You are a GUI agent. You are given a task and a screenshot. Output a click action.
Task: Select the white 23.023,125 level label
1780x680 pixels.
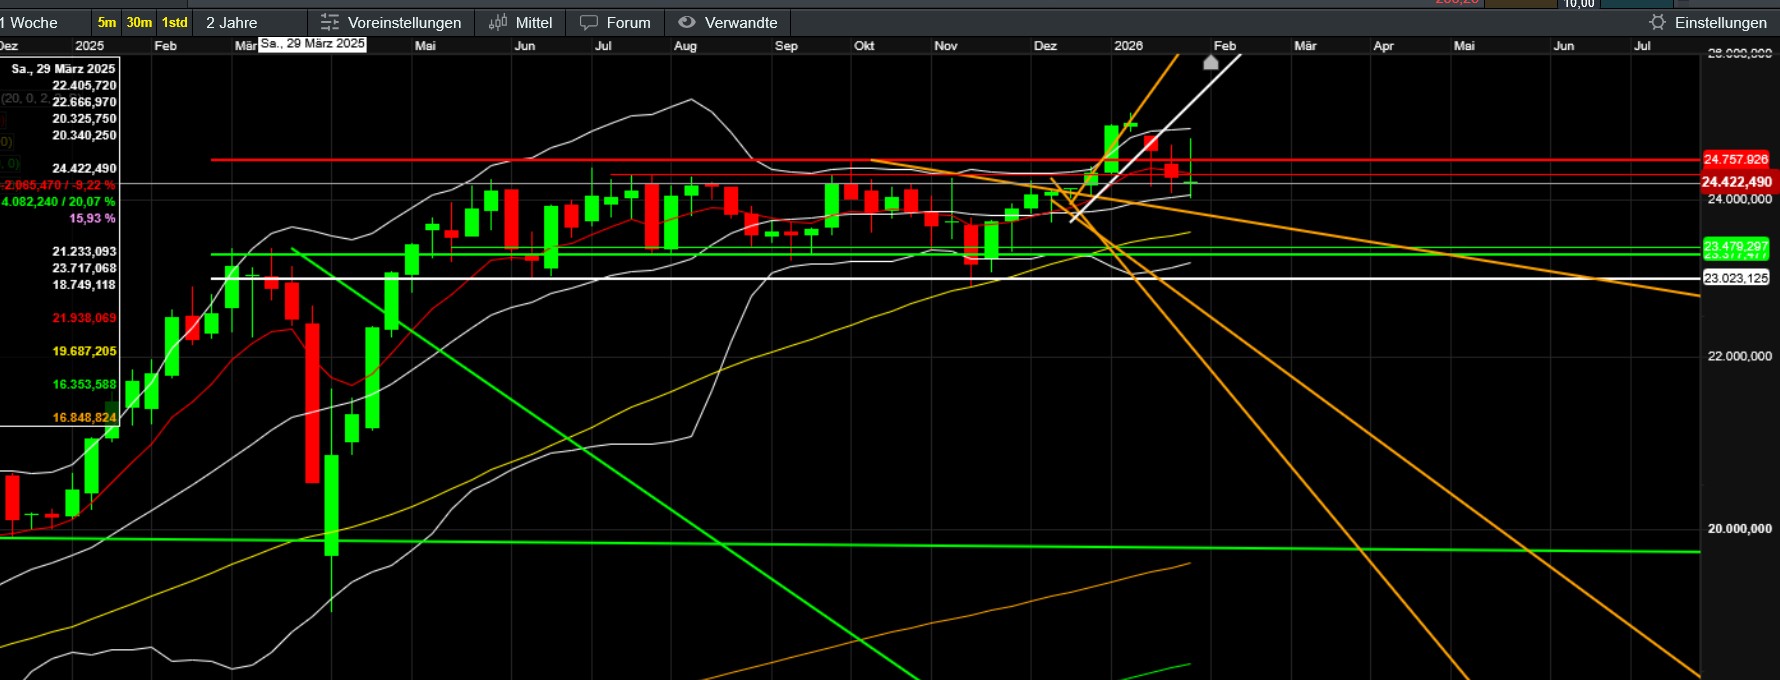(x=1735, y=278)
